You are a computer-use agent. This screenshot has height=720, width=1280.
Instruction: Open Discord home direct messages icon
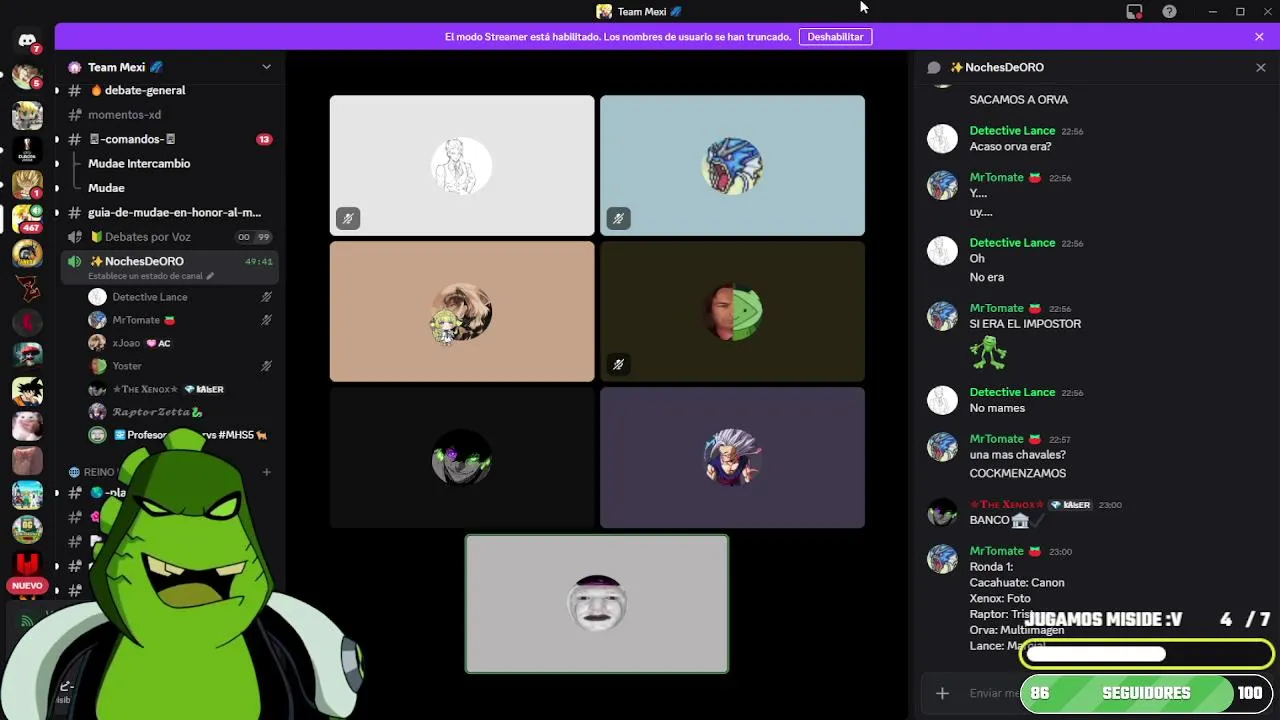[27, 41]
